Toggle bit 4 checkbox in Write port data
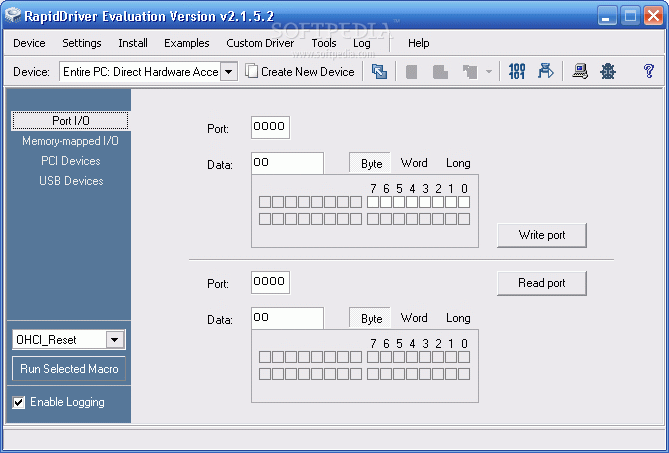669x453 pixels. coord(412,202)
